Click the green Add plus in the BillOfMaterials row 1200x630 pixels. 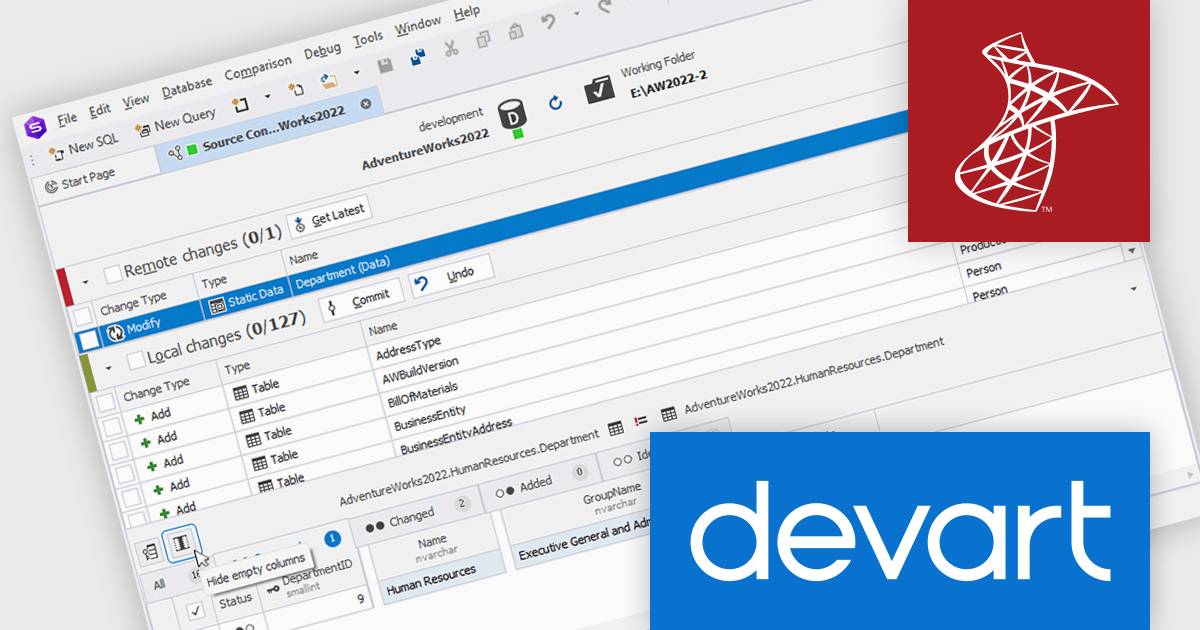[x=153, y=464]
